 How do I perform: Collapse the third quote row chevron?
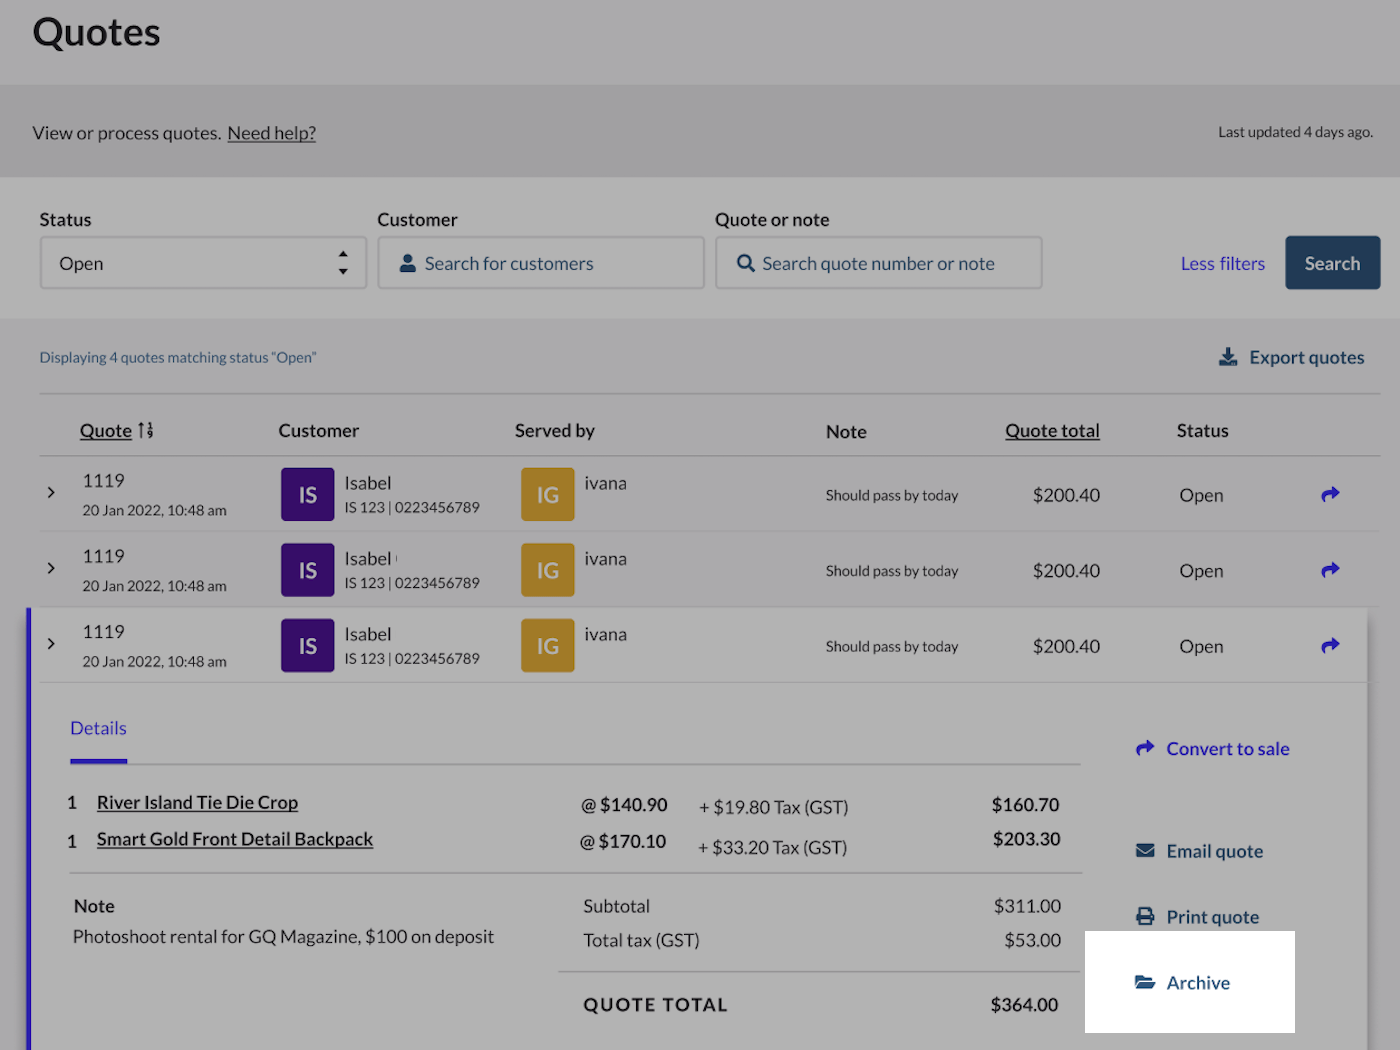(51, 644)
